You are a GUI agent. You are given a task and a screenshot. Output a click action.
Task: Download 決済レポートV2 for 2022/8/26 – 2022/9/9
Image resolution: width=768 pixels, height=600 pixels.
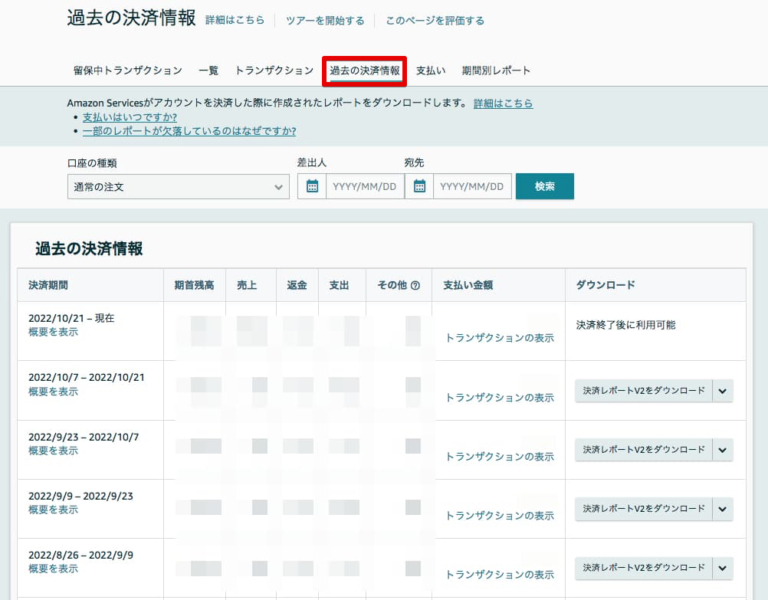(644, 568)
